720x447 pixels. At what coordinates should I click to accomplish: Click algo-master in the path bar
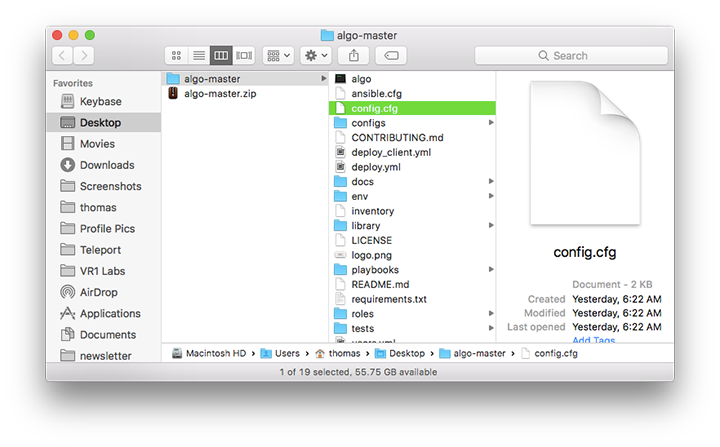coord(472,353)
